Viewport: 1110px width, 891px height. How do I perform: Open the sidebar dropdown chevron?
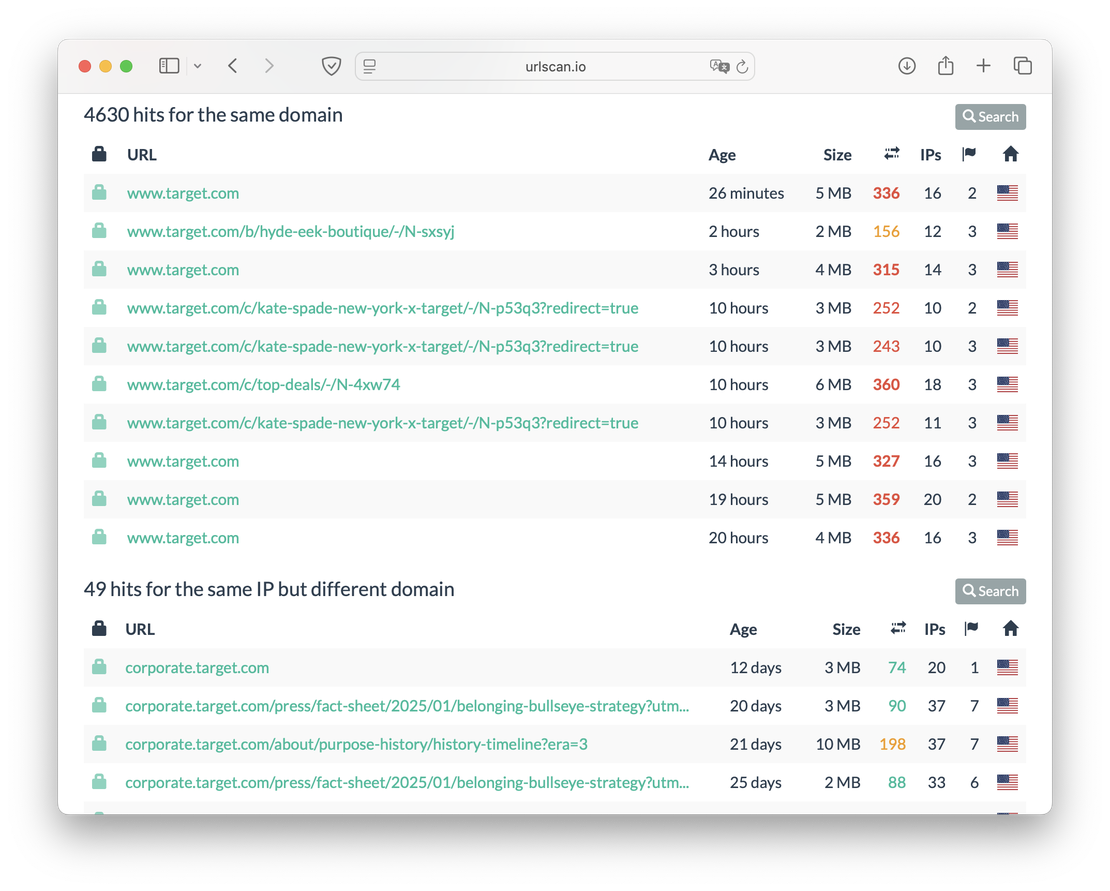[197, 66]
